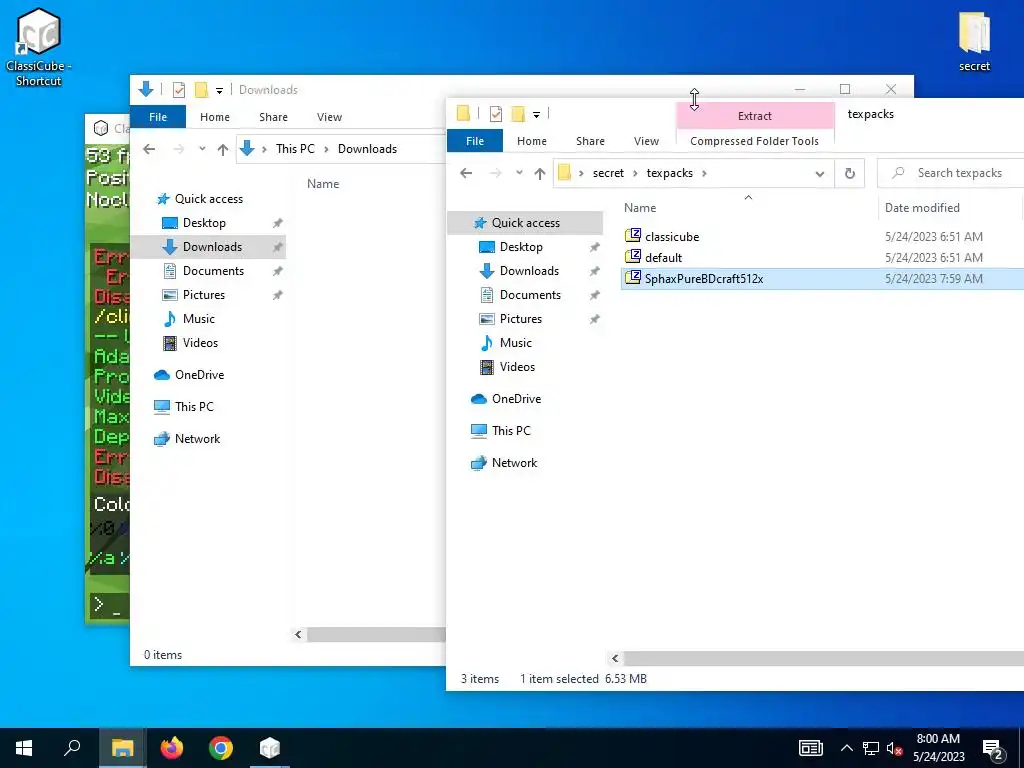Select the classicube zip file

click(662, 236)
